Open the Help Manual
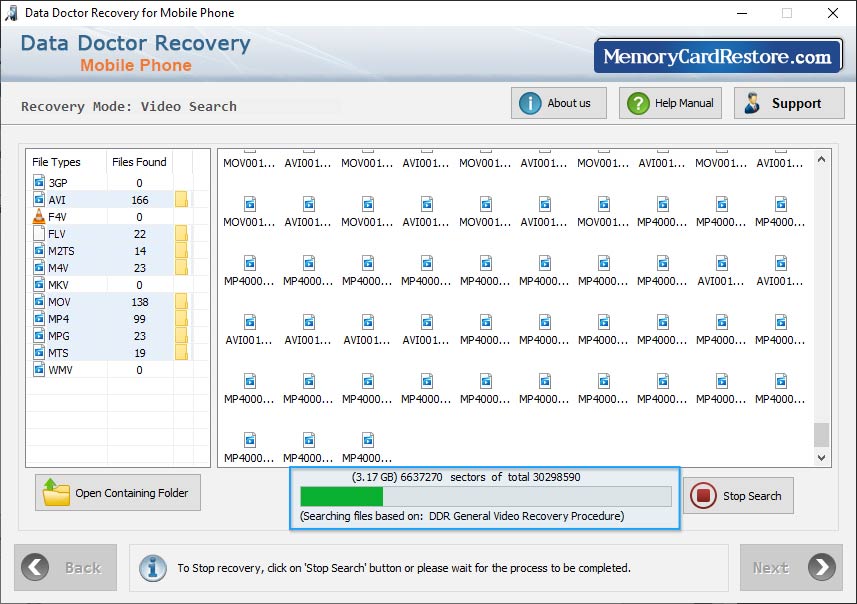The image size is (857, 604). [x=670, y=103]
